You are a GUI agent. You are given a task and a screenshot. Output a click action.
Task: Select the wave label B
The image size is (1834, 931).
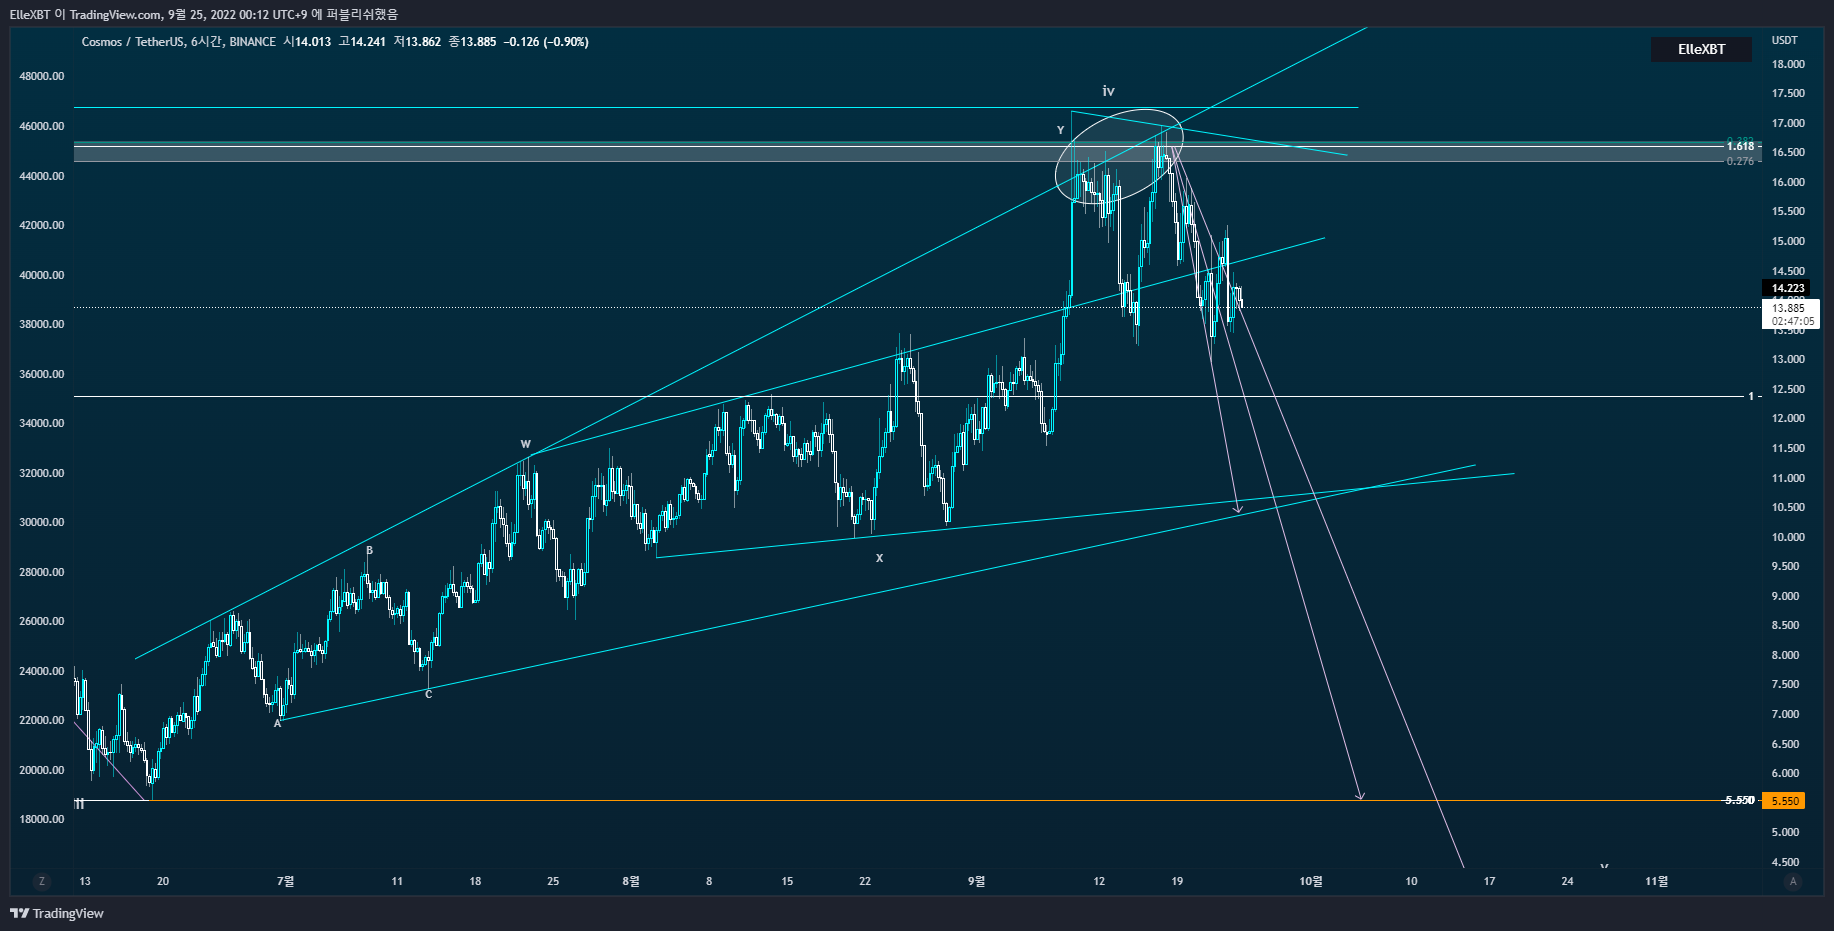369,550
